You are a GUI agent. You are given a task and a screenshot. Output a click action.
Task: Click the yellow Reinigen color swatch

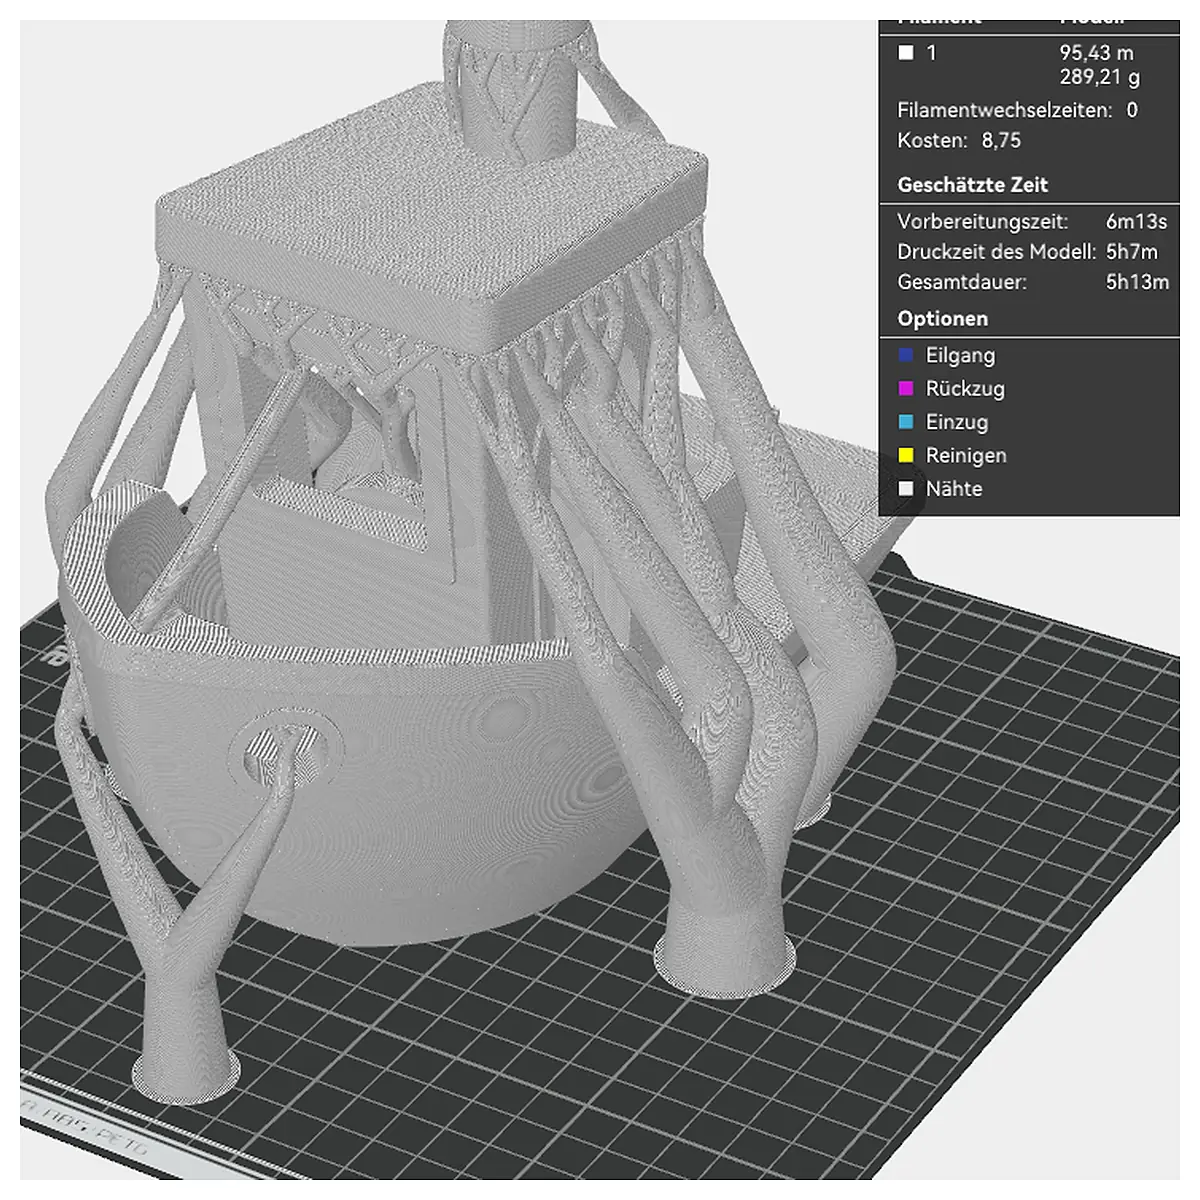tap(906, 456)
